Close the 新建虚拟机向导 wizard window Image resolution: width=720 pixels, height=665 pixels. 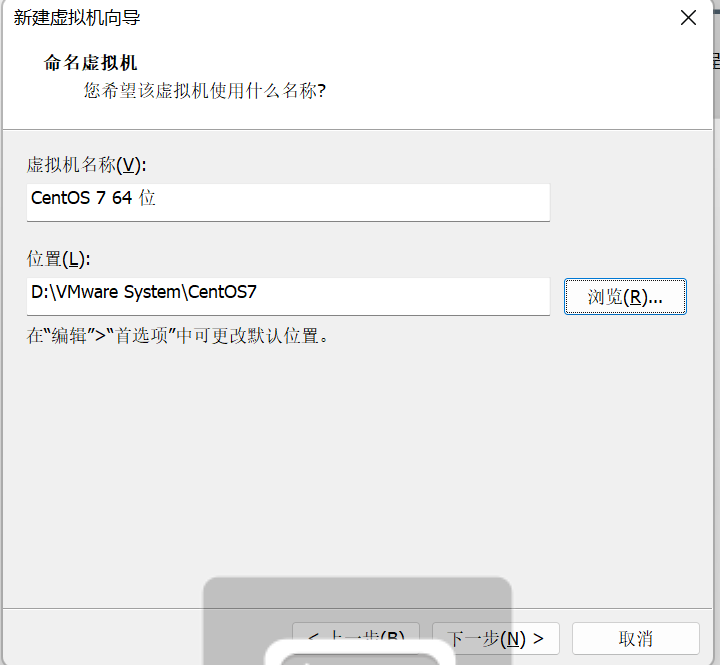point(688,18)
